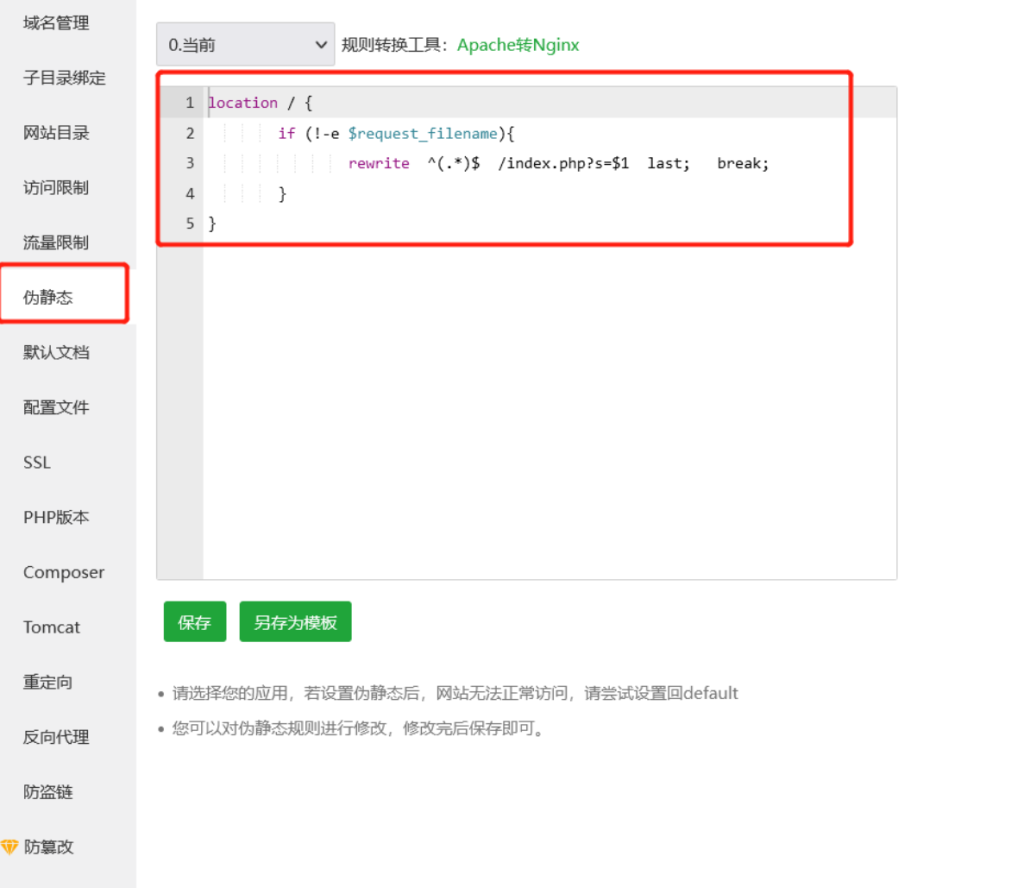
Task: Open the Composer section
Action: coord(63,572)
